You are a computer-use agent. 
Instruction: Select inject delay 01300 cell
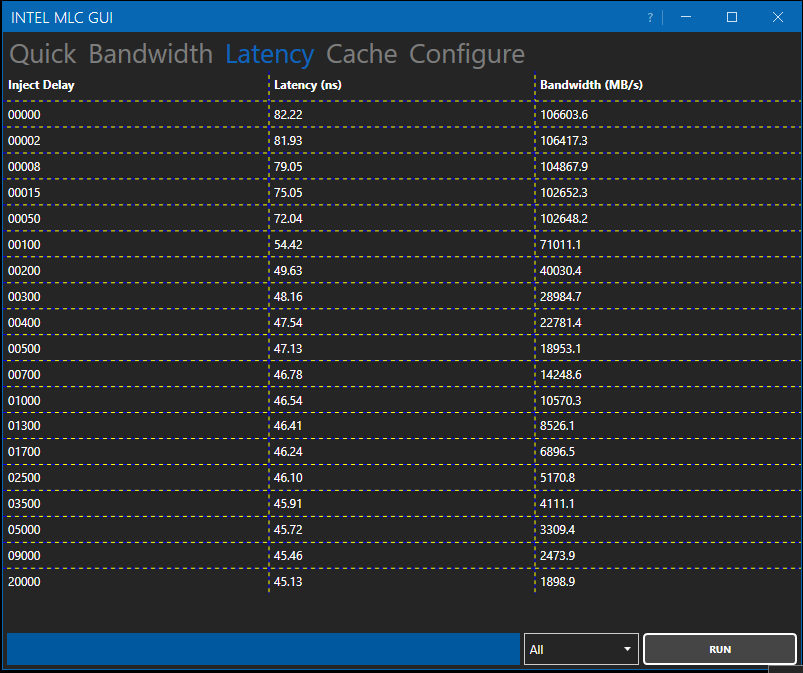coord(24,426)
